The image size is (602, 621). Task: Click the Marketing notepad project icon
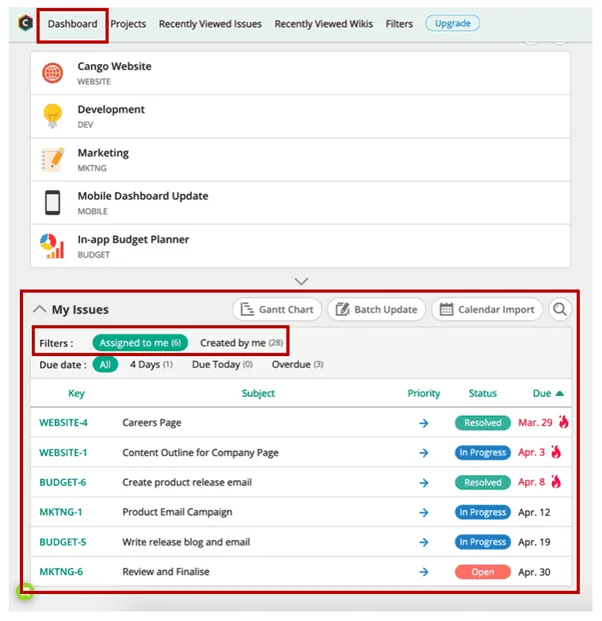pyautogui.click(x=52, y=159)
